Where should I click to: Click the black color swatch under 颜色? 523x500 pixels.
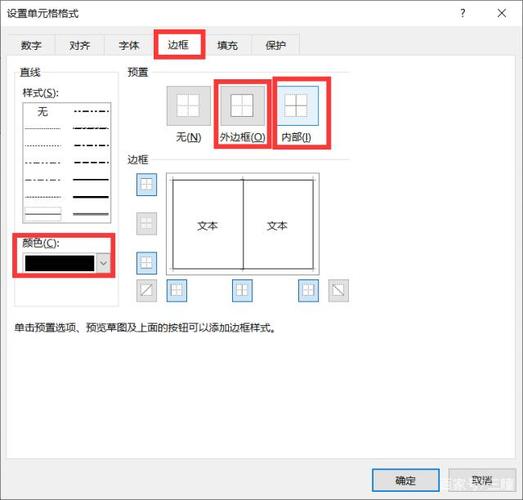coord(60,263)
